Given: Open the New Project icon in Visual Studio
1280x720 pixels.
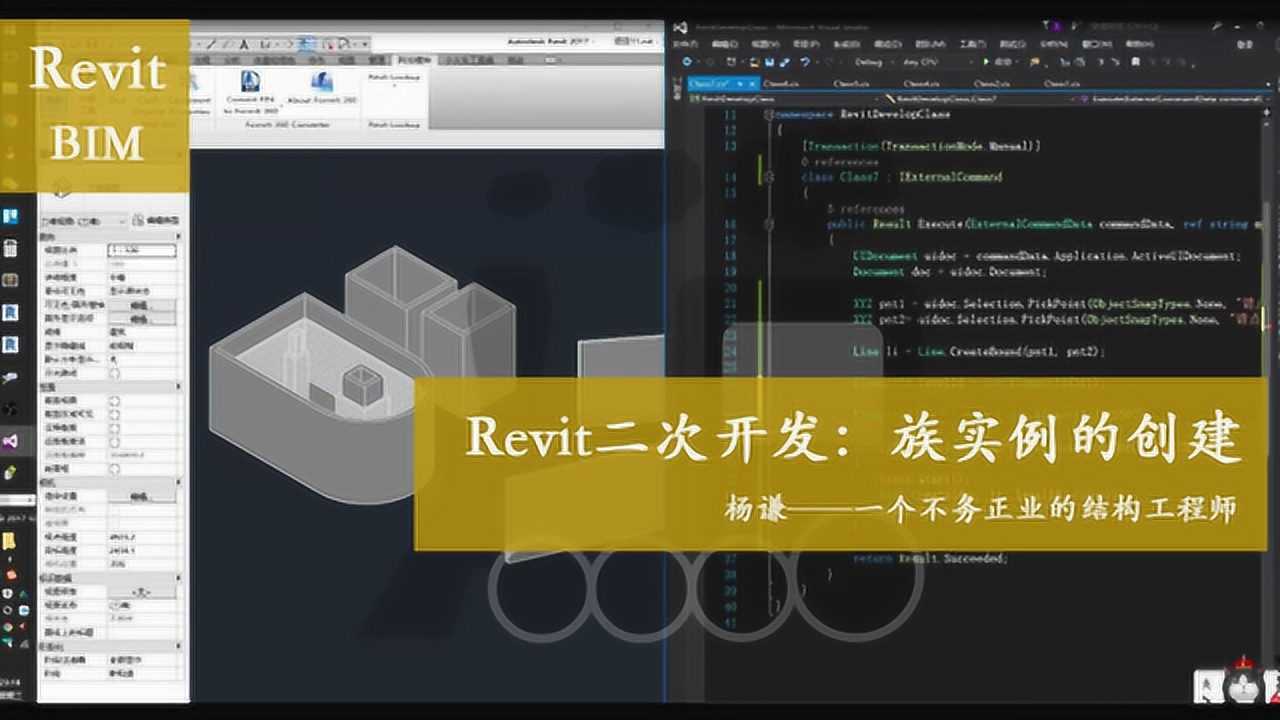Looking at the screenshot, I should (732, 61).
